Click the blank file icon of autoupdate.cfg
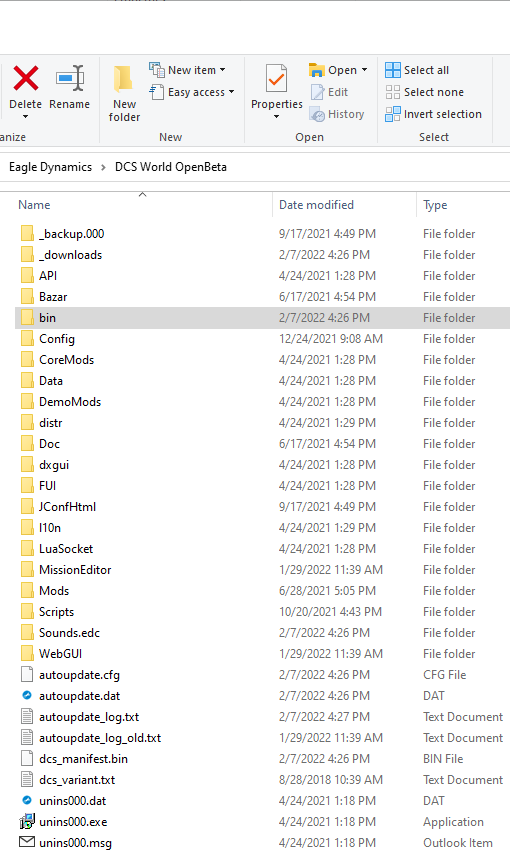Screen dimensions: 510x864 click(x=27, y=674)
